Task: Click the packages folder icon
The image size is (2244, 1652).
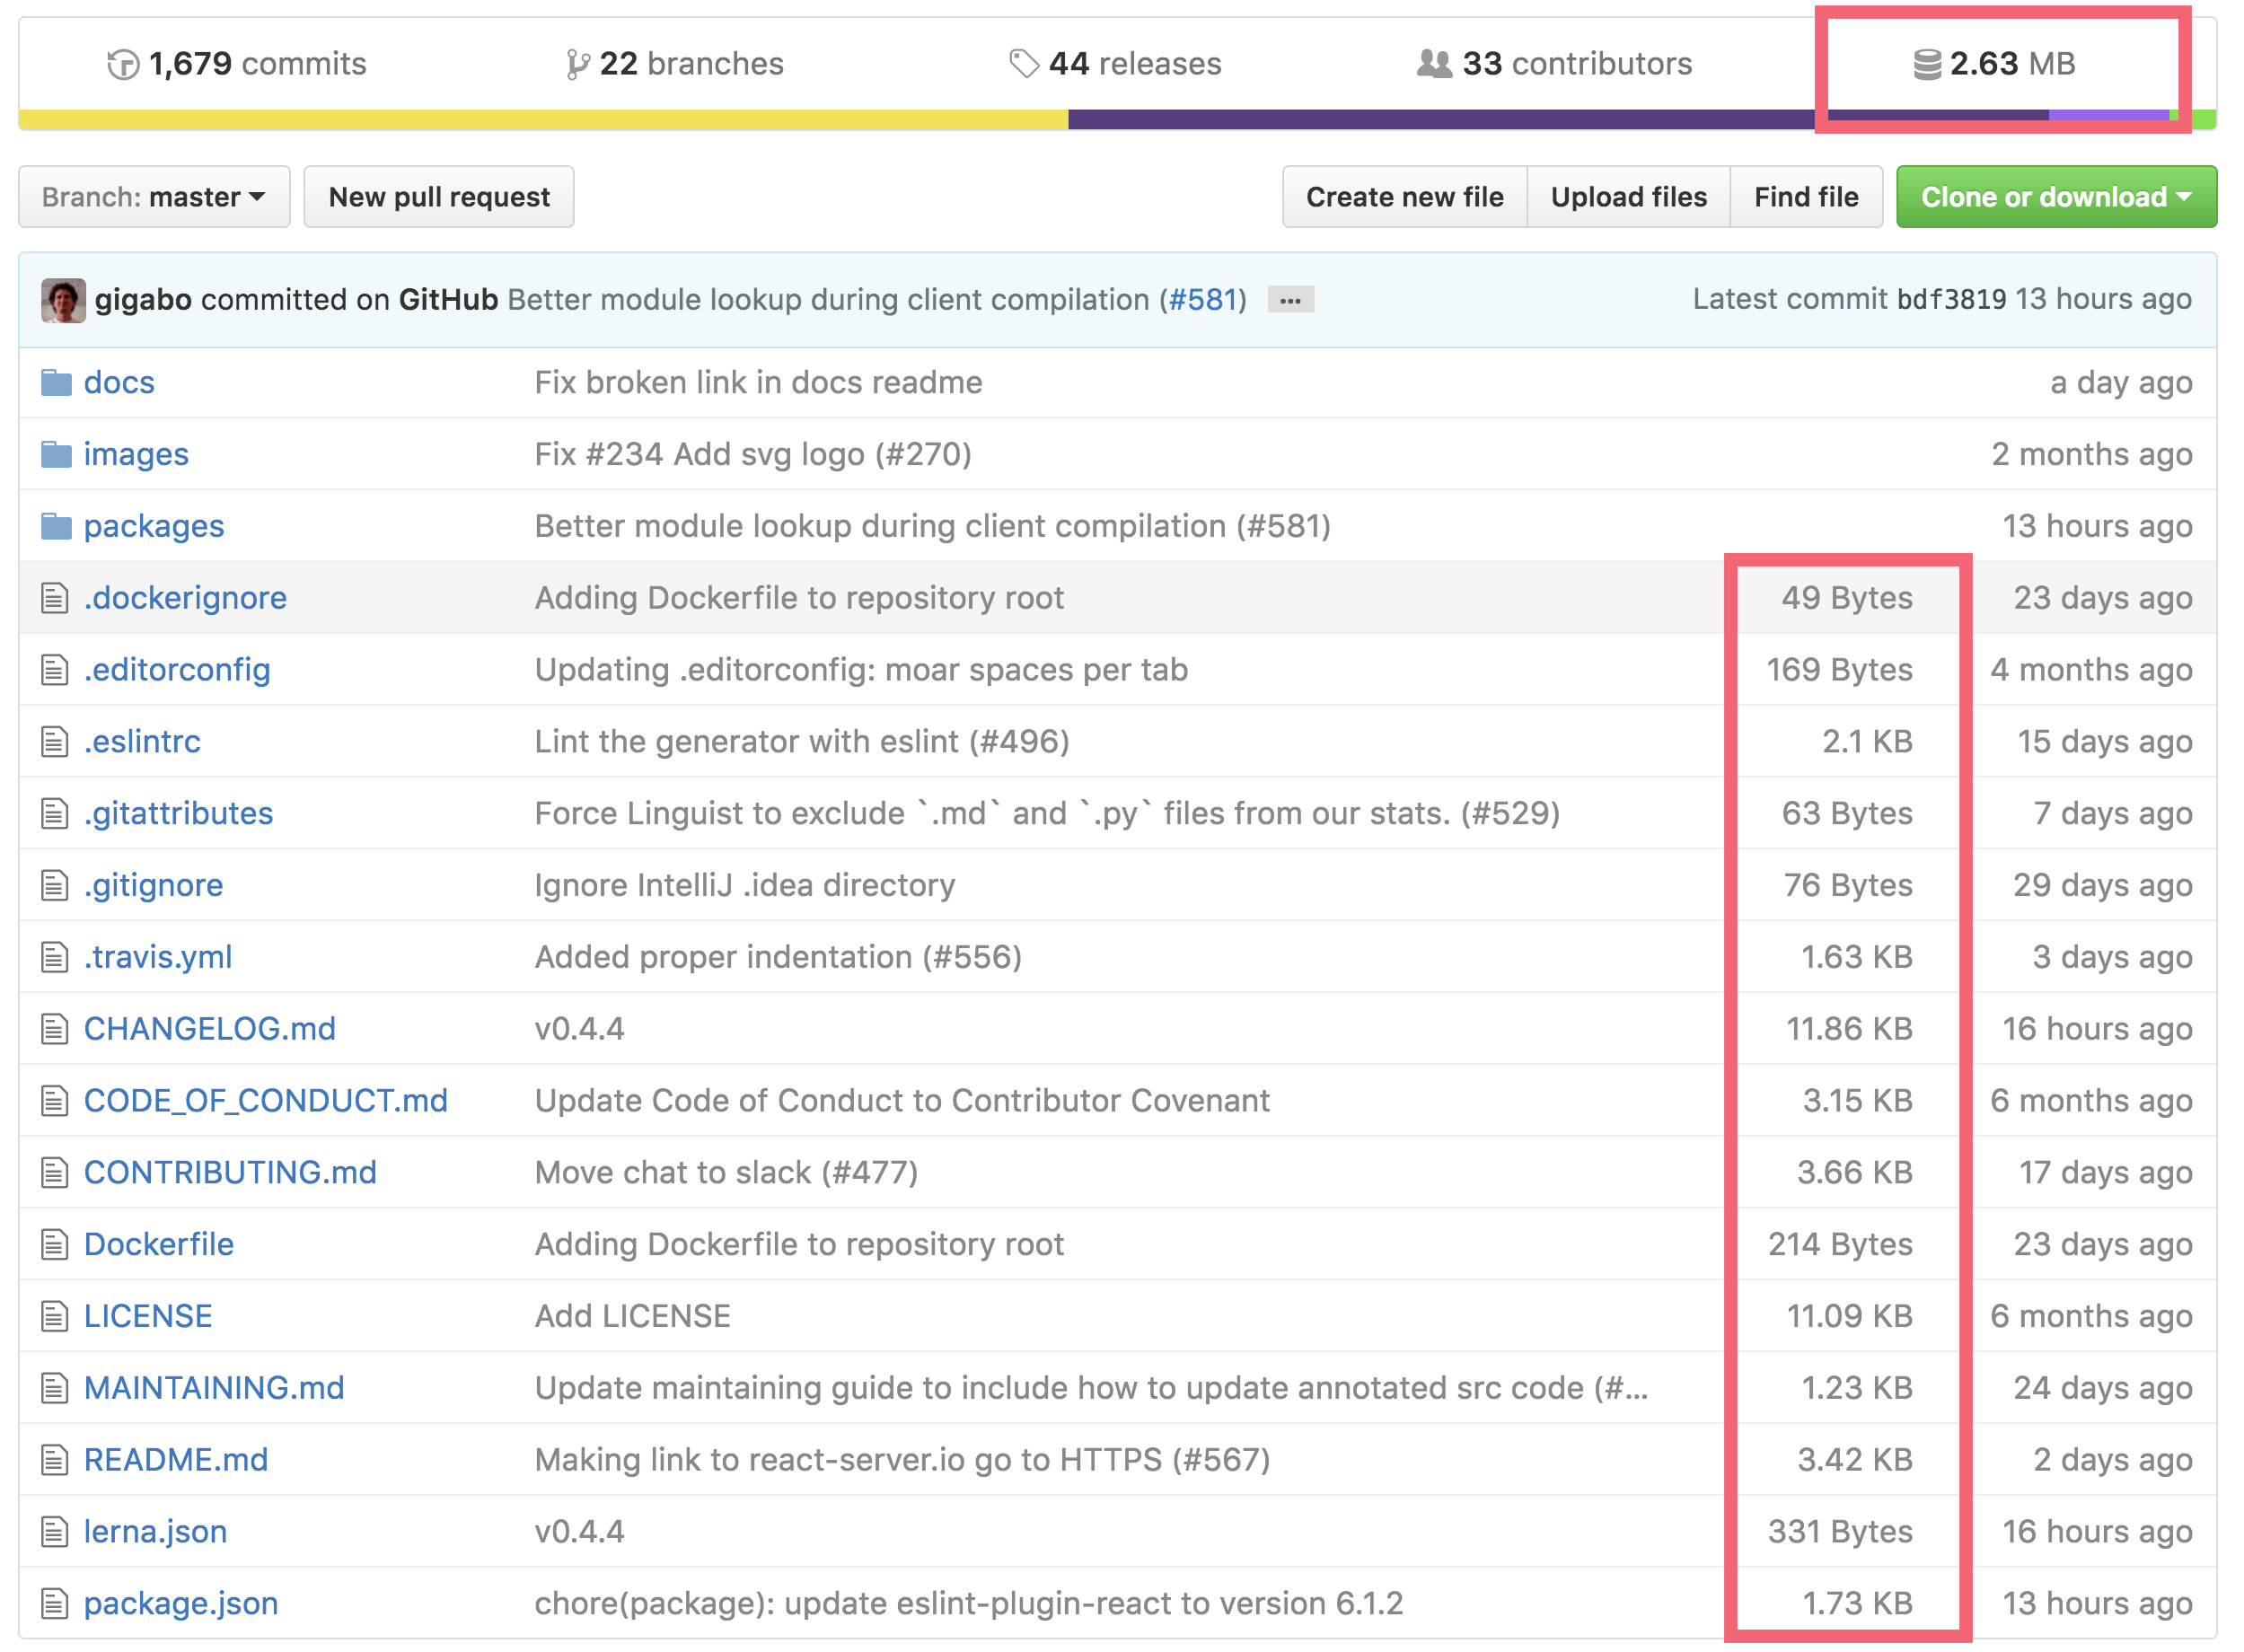Action: tap(50, 524)
